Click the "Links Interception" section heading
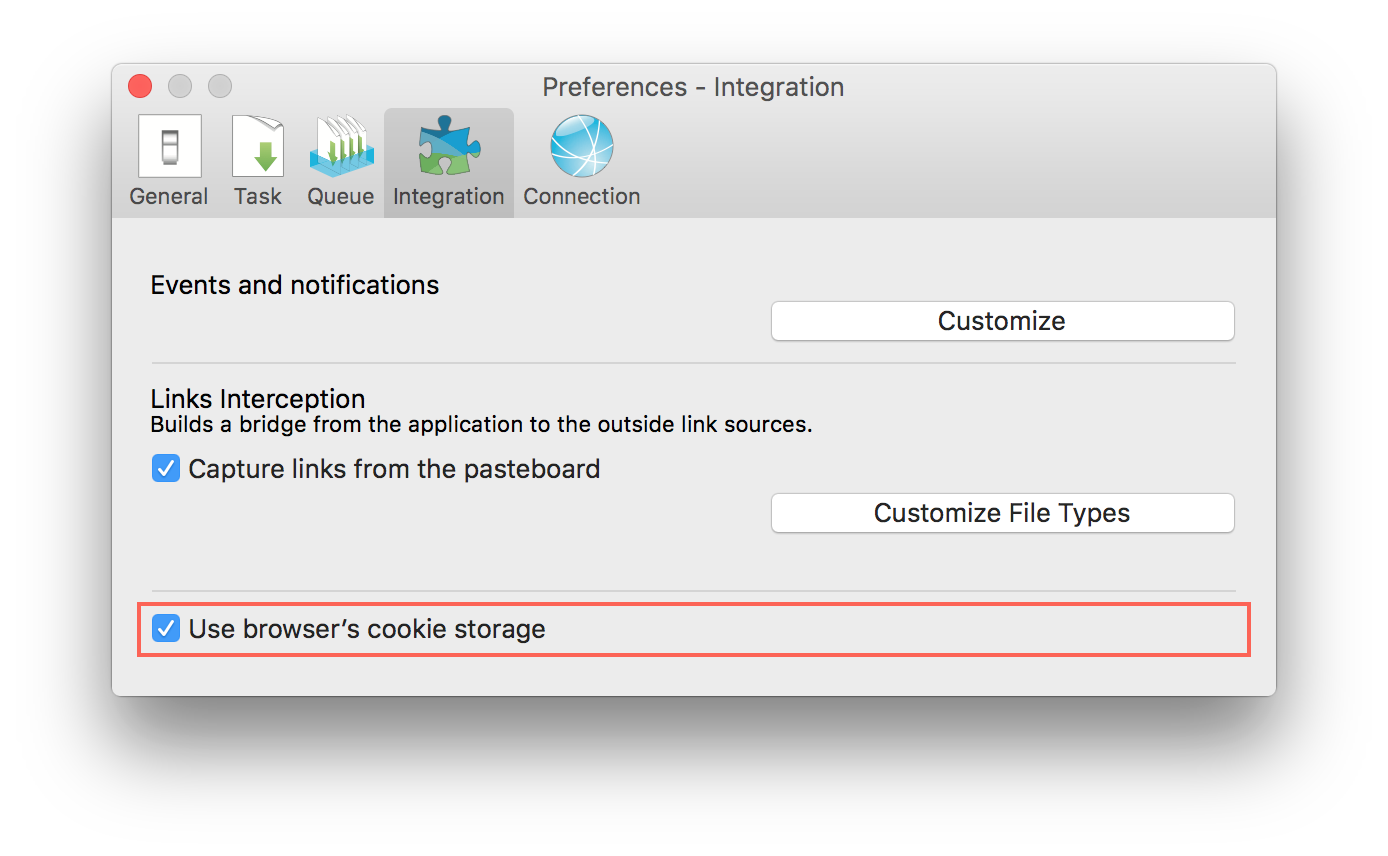The height and width of the screenshot is (856, 1388). pos(257,398)
